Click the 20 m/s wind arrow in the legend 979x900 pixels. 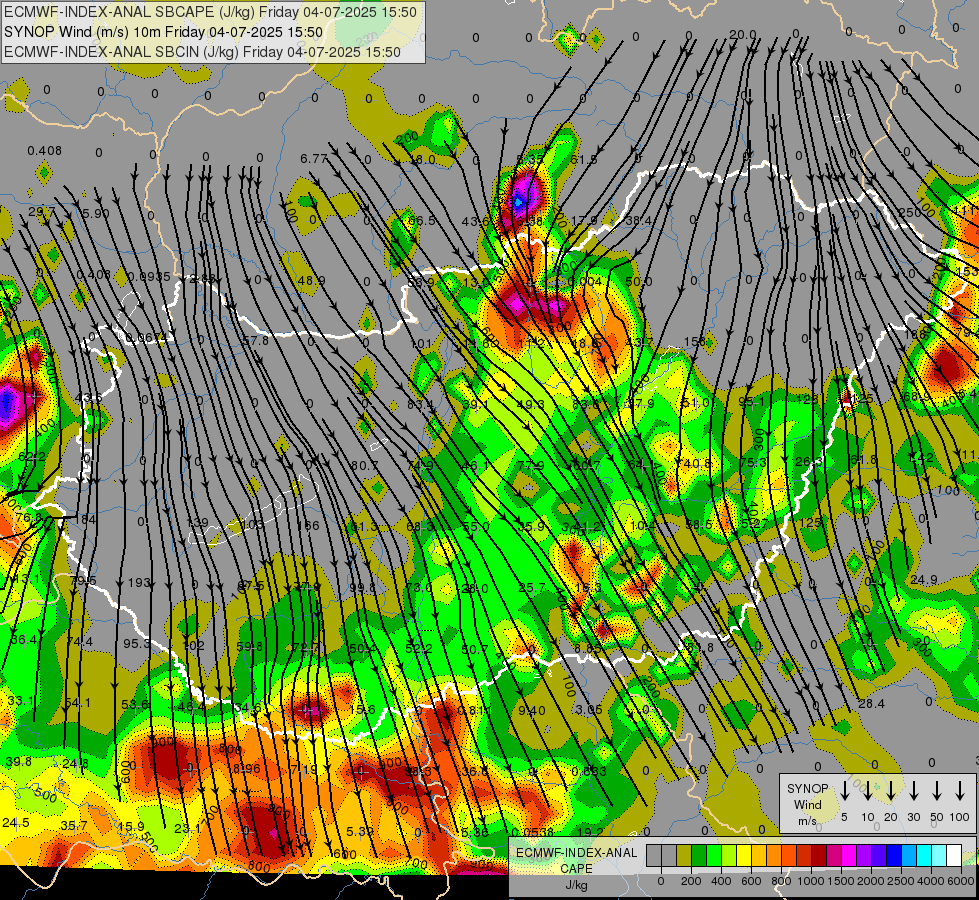891,791
